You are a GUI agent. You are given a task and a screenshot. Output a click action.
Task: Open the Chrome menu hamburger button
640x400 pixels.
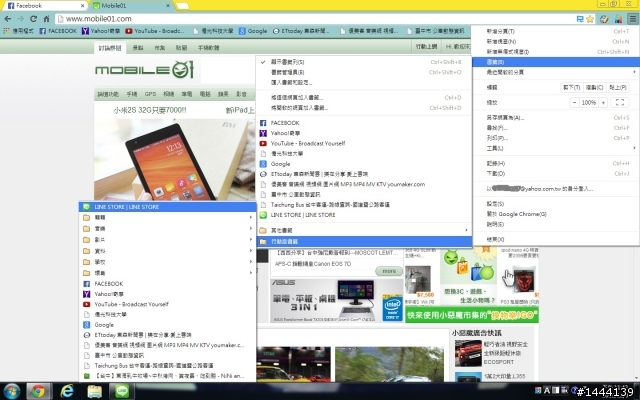pyautogui.click(x=632, y=19)
